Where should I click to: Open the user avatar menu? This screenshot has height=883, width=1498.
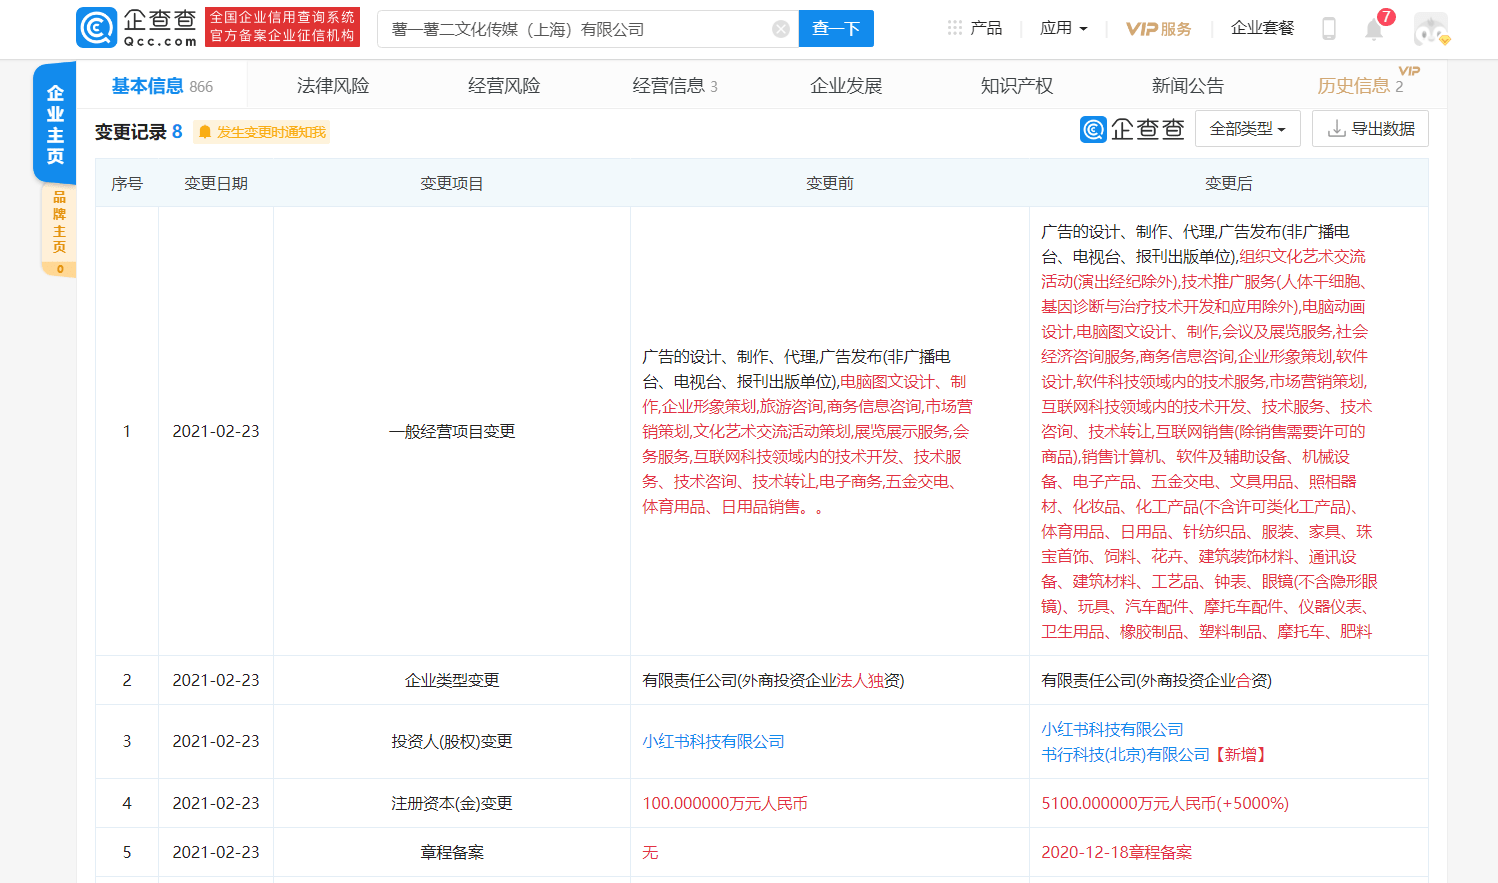click(x=1431, y=29)
